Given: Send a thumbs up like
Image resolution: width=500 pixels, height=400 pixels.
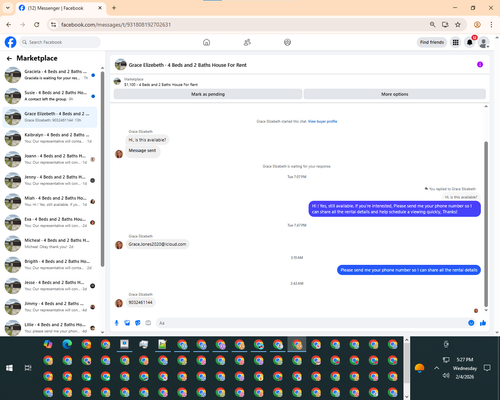Looking at the screenshot, I should pos(483,323).
